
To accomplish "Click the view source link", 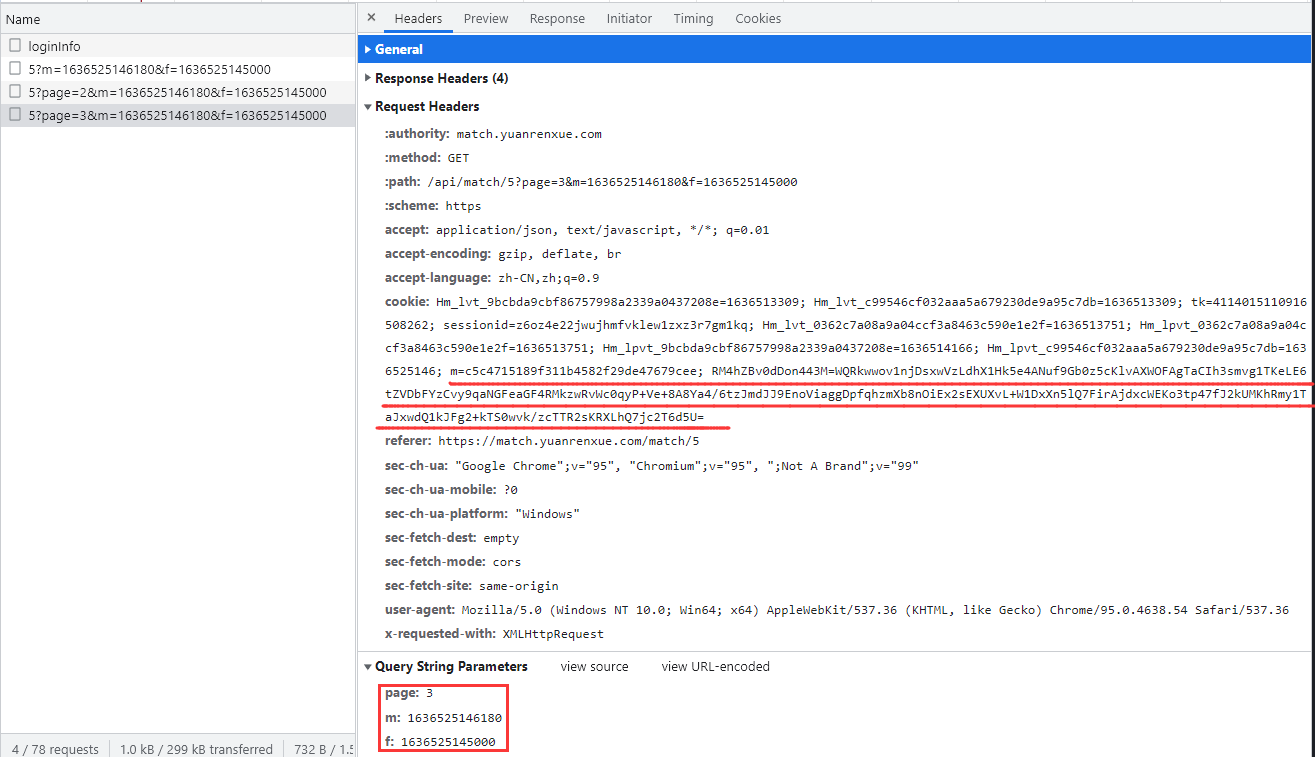I will coord(594,667).
